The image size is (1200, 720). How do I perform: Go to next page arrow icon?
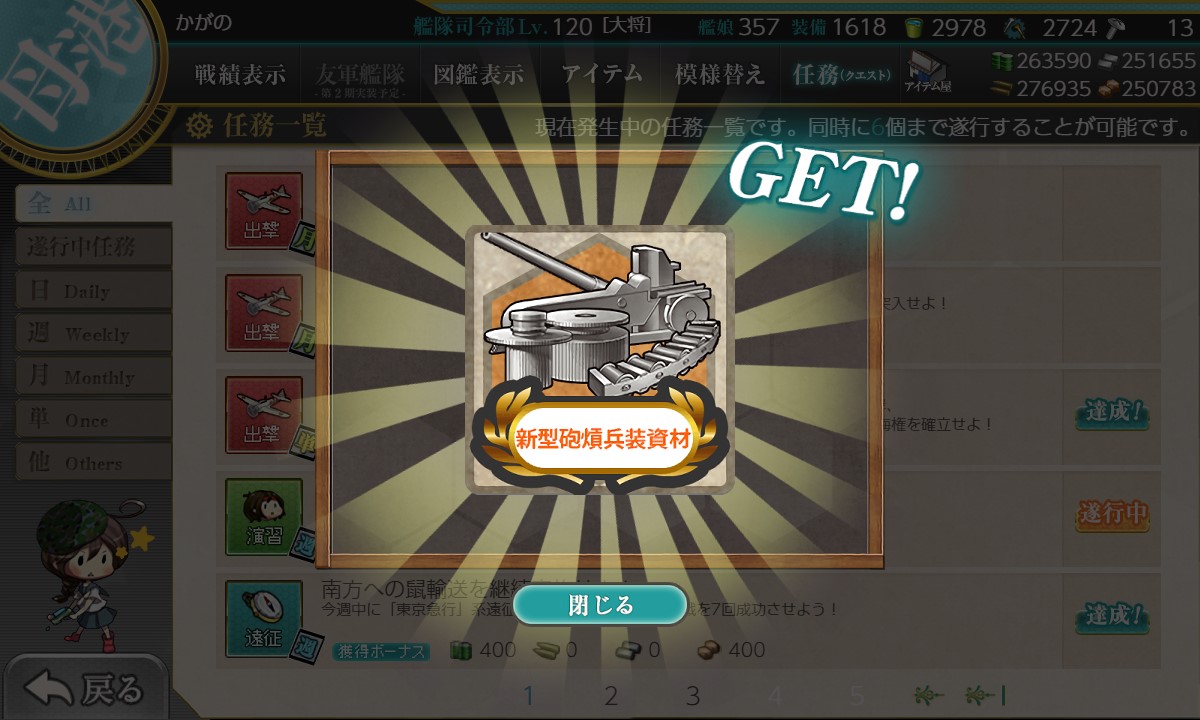pos(931,695)
